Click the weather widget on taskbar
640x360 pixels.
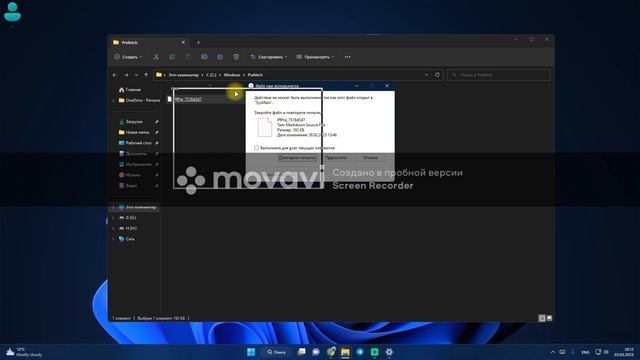pos(24,352)
